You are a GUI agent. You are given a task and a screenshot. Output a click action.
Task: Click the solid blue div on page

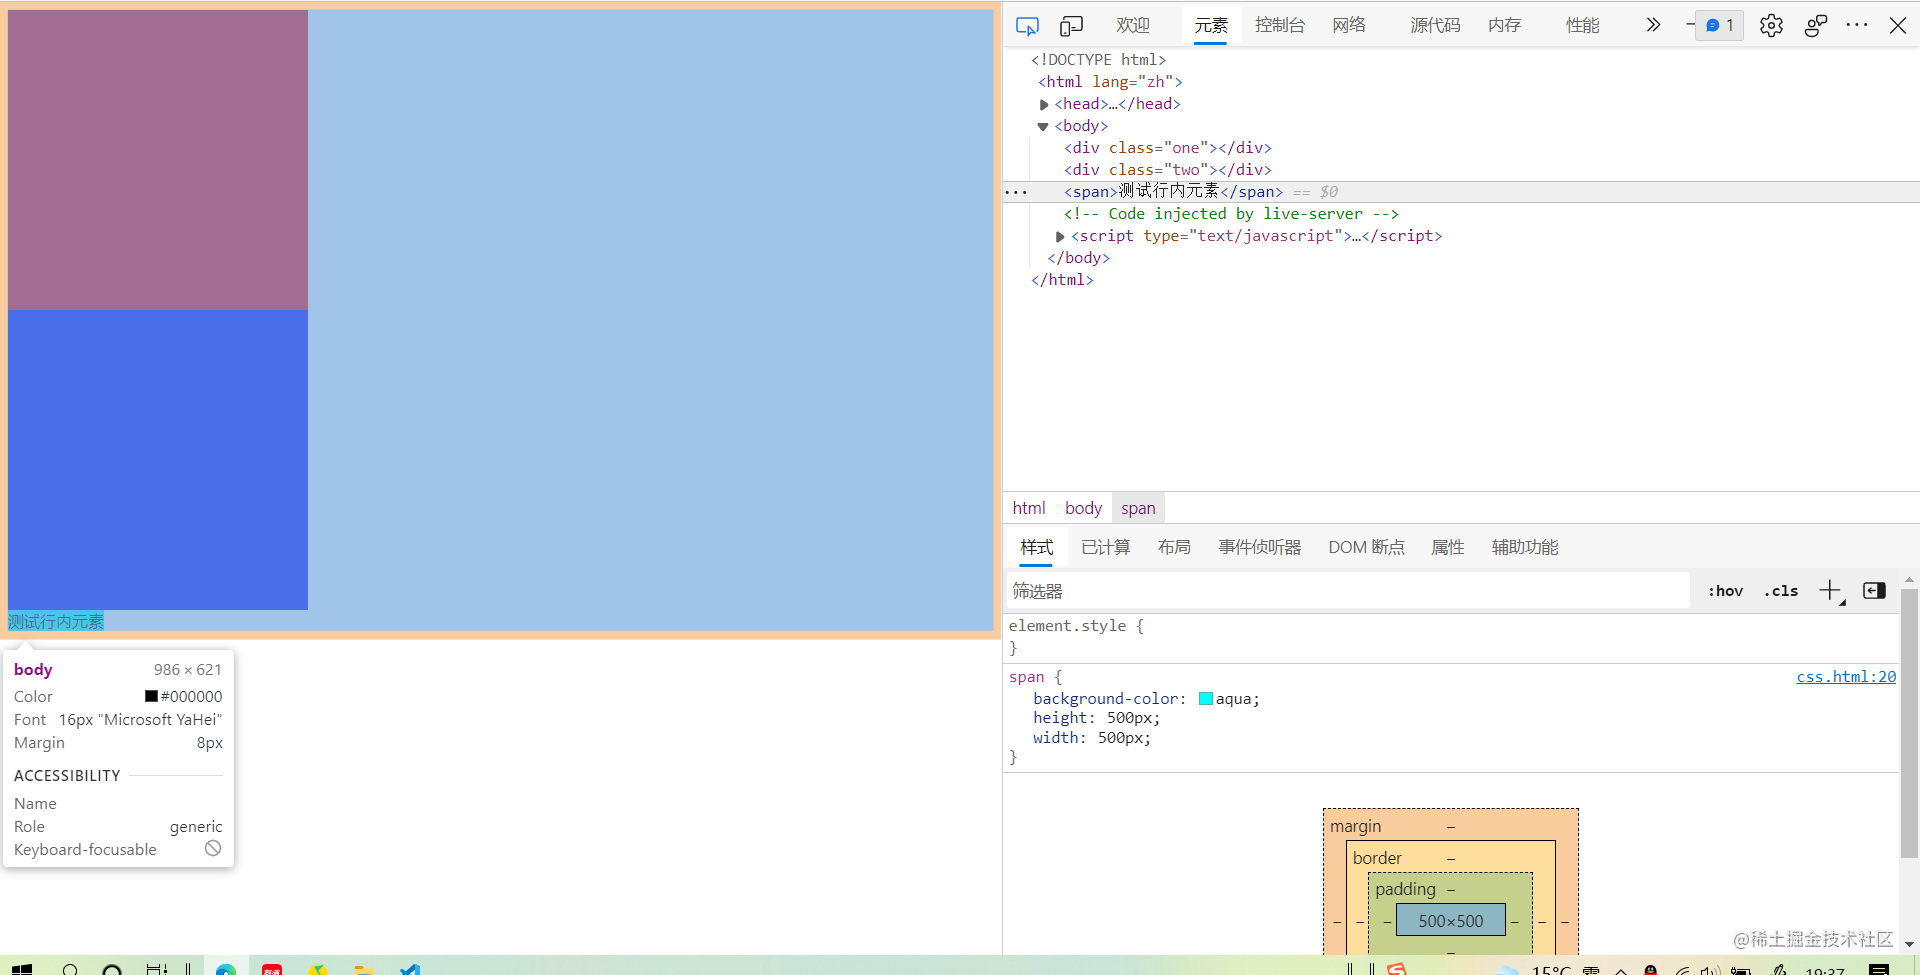click(158, 460)
